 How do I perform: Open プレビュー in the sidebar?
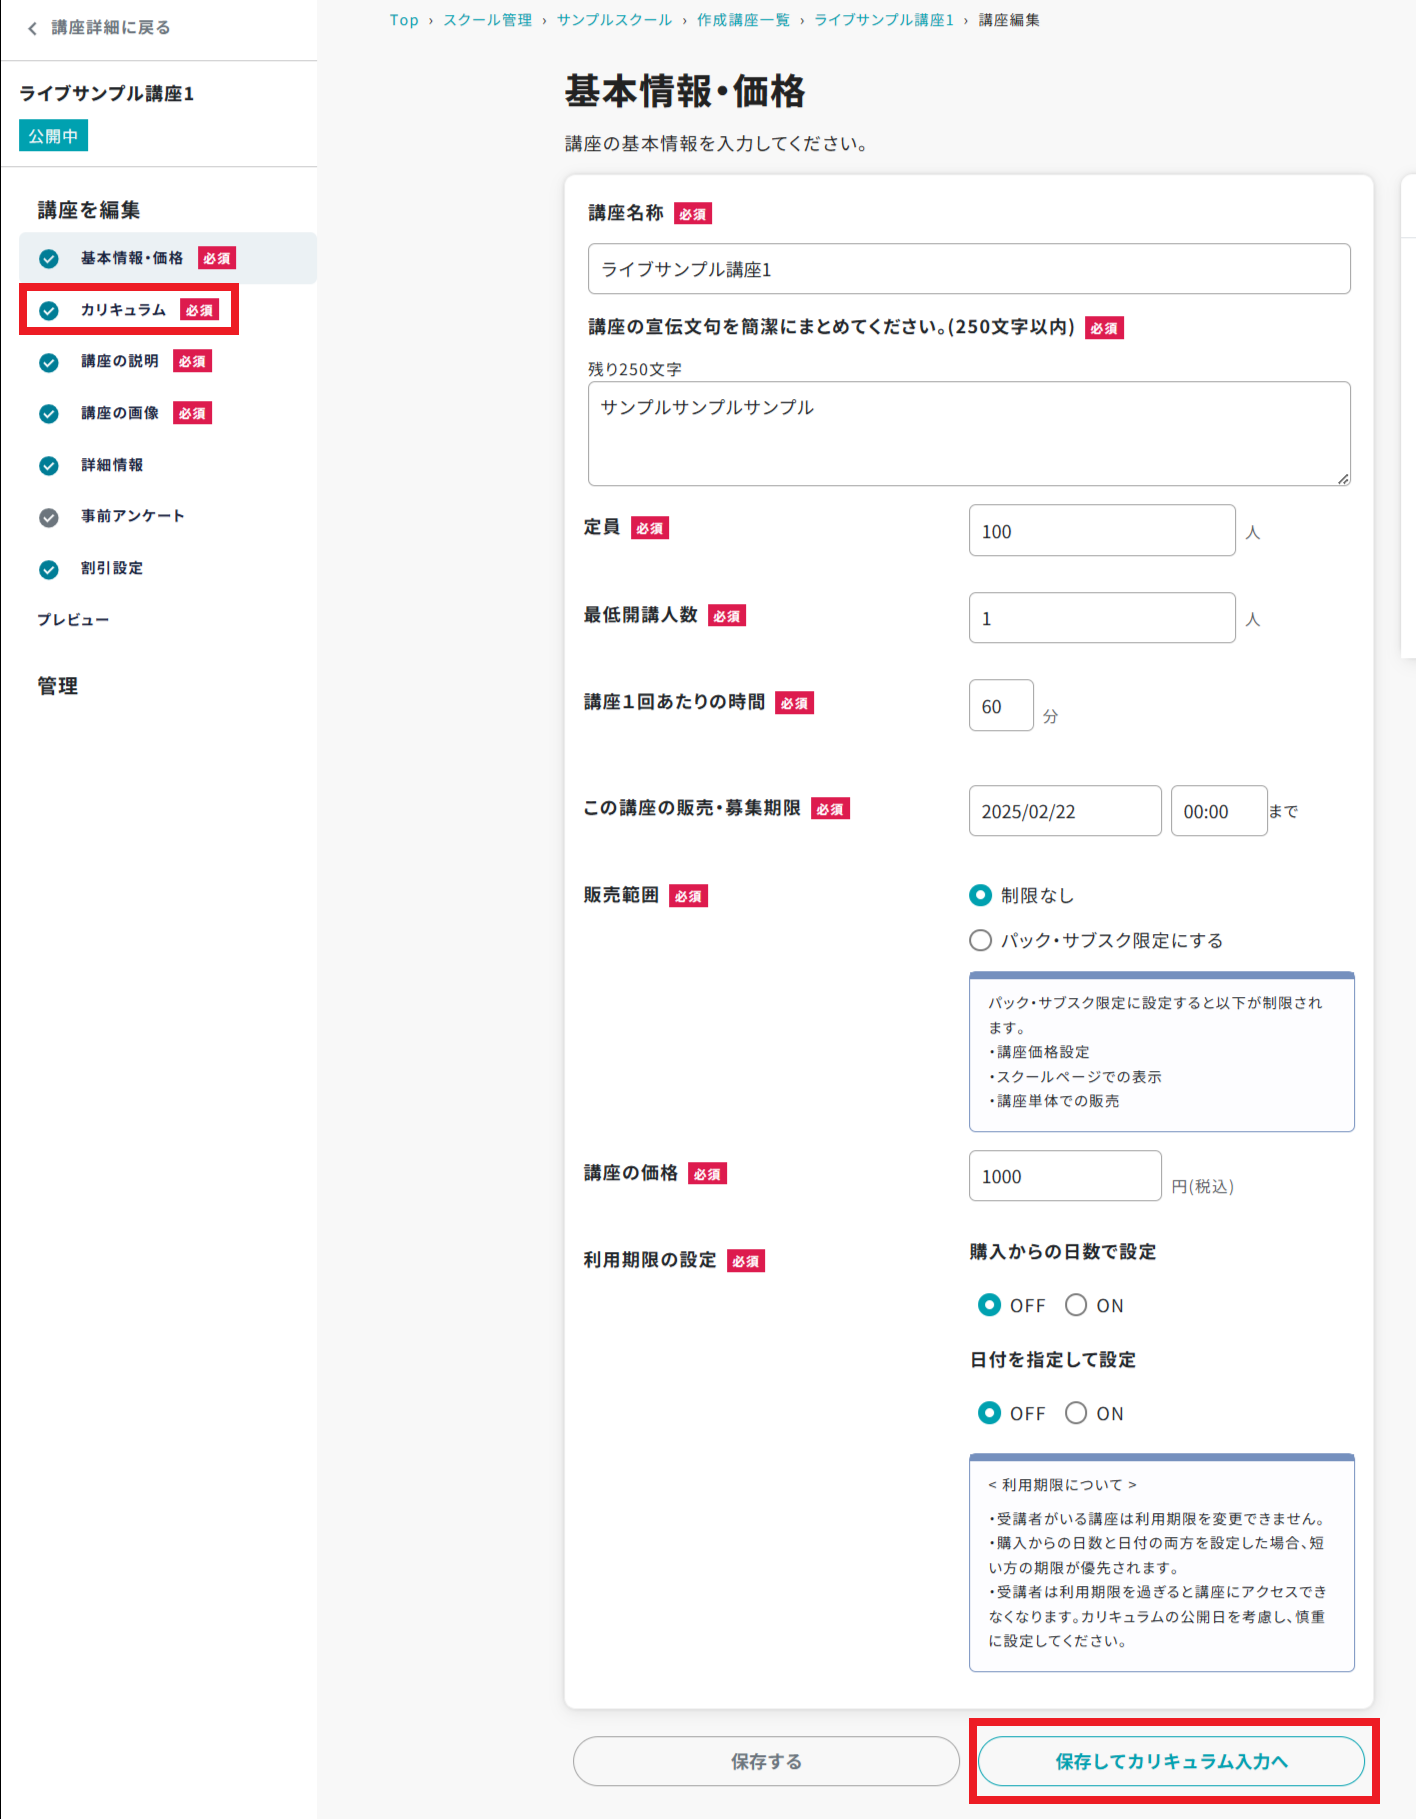(x=73, y=620)
